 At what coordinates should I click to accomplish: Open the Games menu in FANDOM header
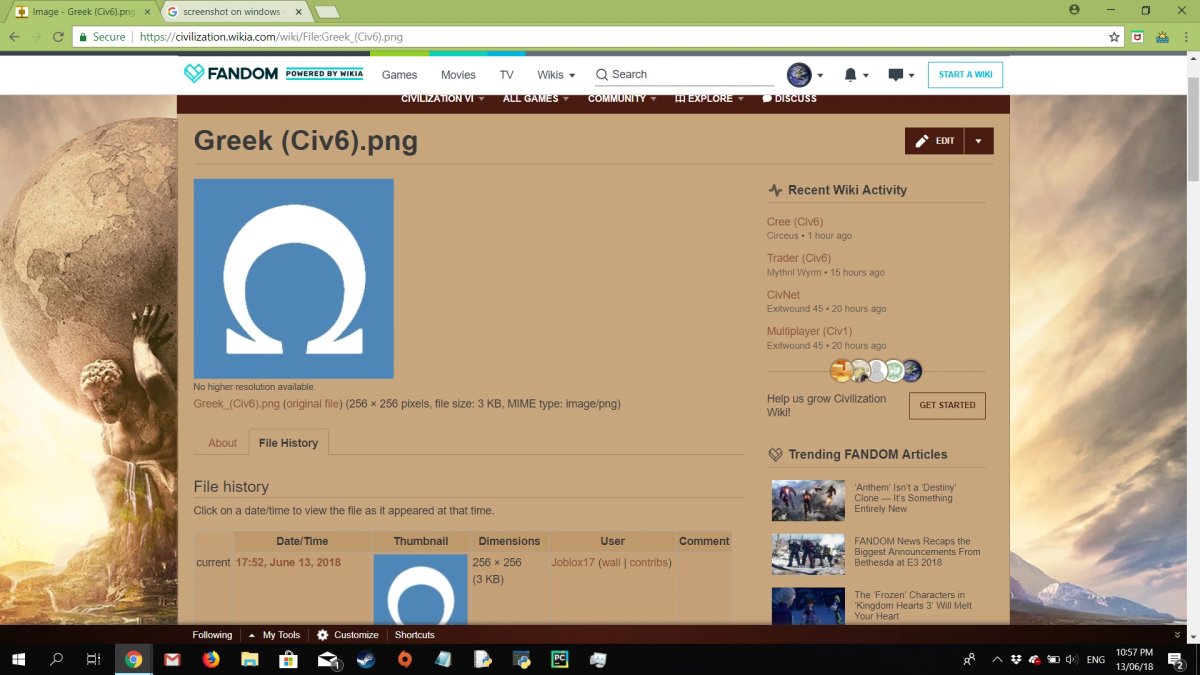[399, 75]
